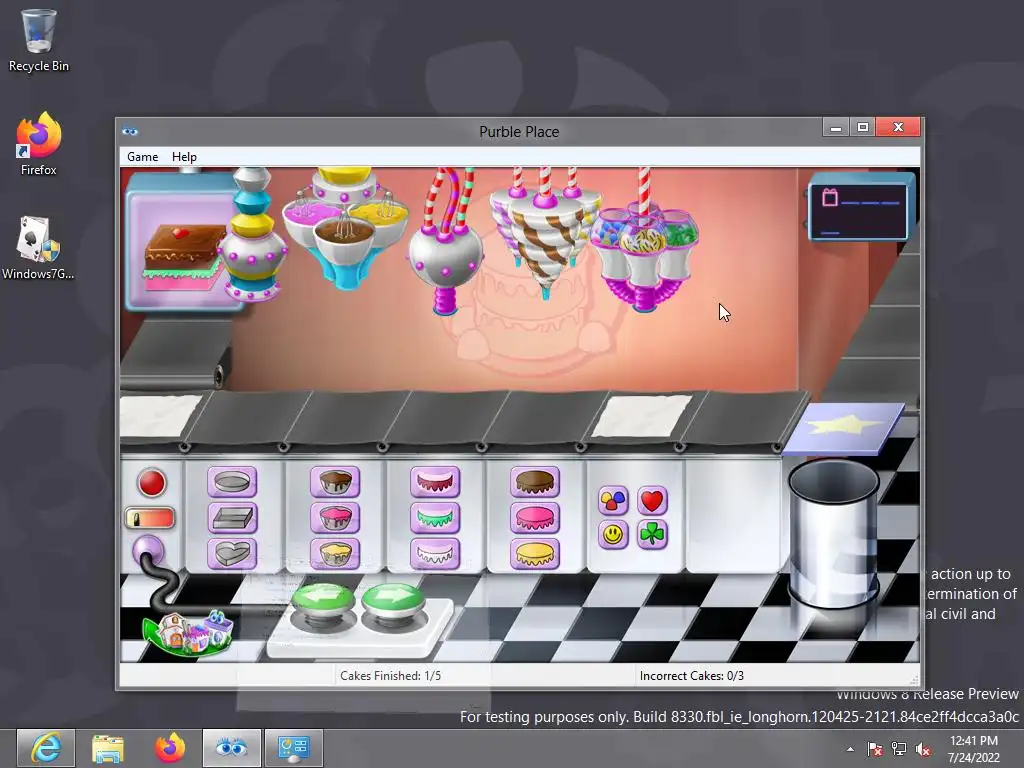1024x768 pixels.
Task: Select the round cake pan button
Action: [232, 483]
